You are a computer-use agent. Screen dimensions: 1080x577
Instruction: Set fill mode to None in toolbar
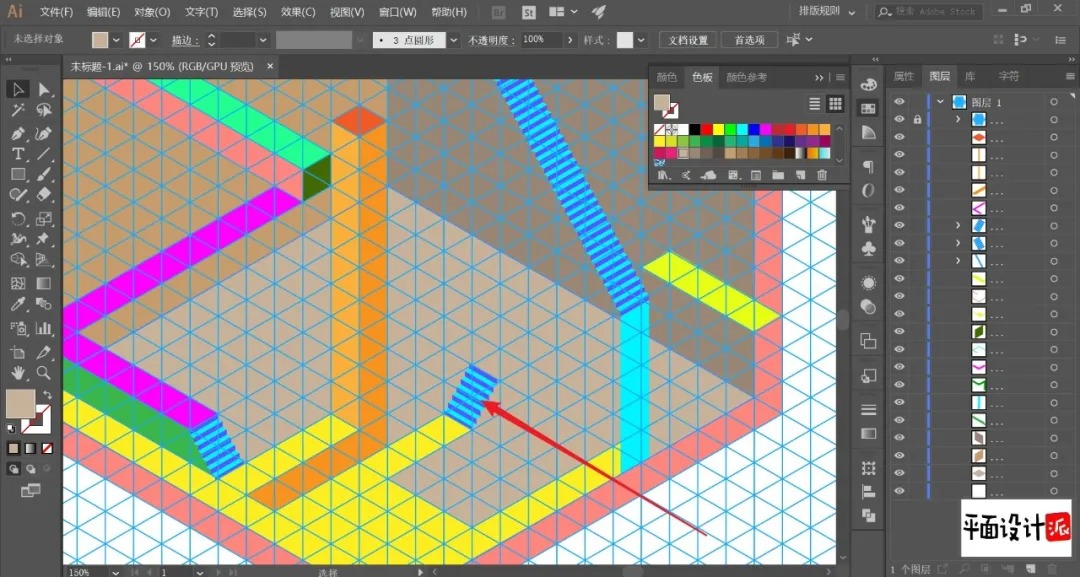[x=47, y=449]
